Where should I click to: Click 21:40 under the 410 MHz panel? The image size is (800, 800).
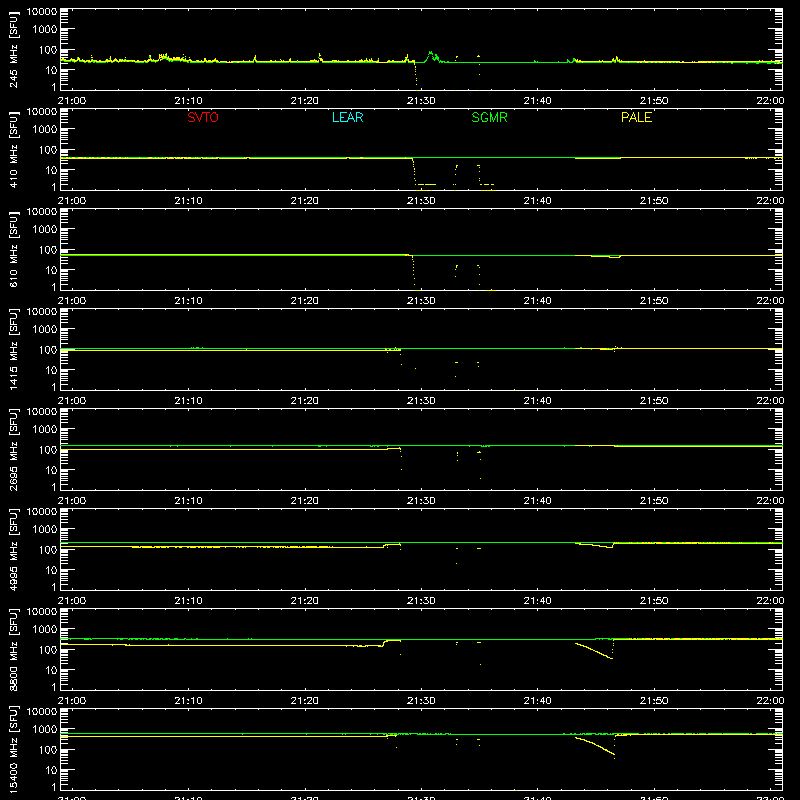[x=537, y=201]
